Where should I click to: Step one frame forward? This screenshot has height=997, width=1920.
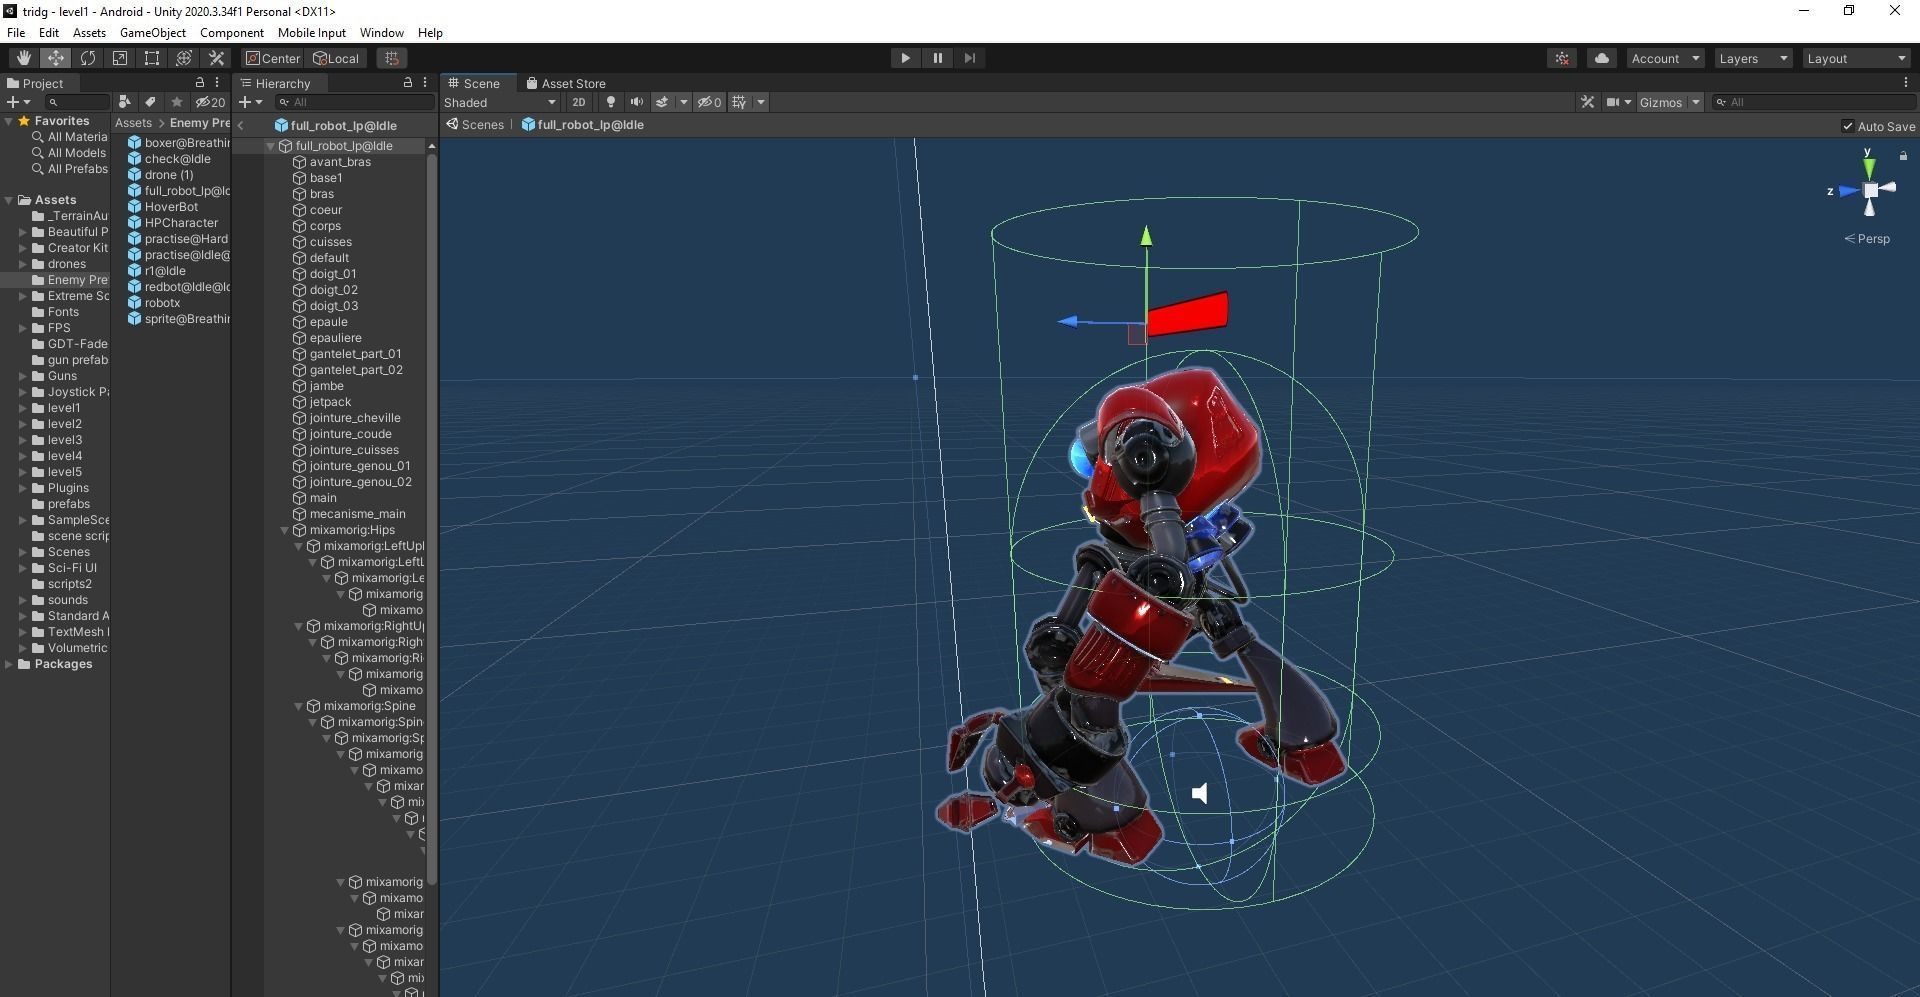pos(969,58)
